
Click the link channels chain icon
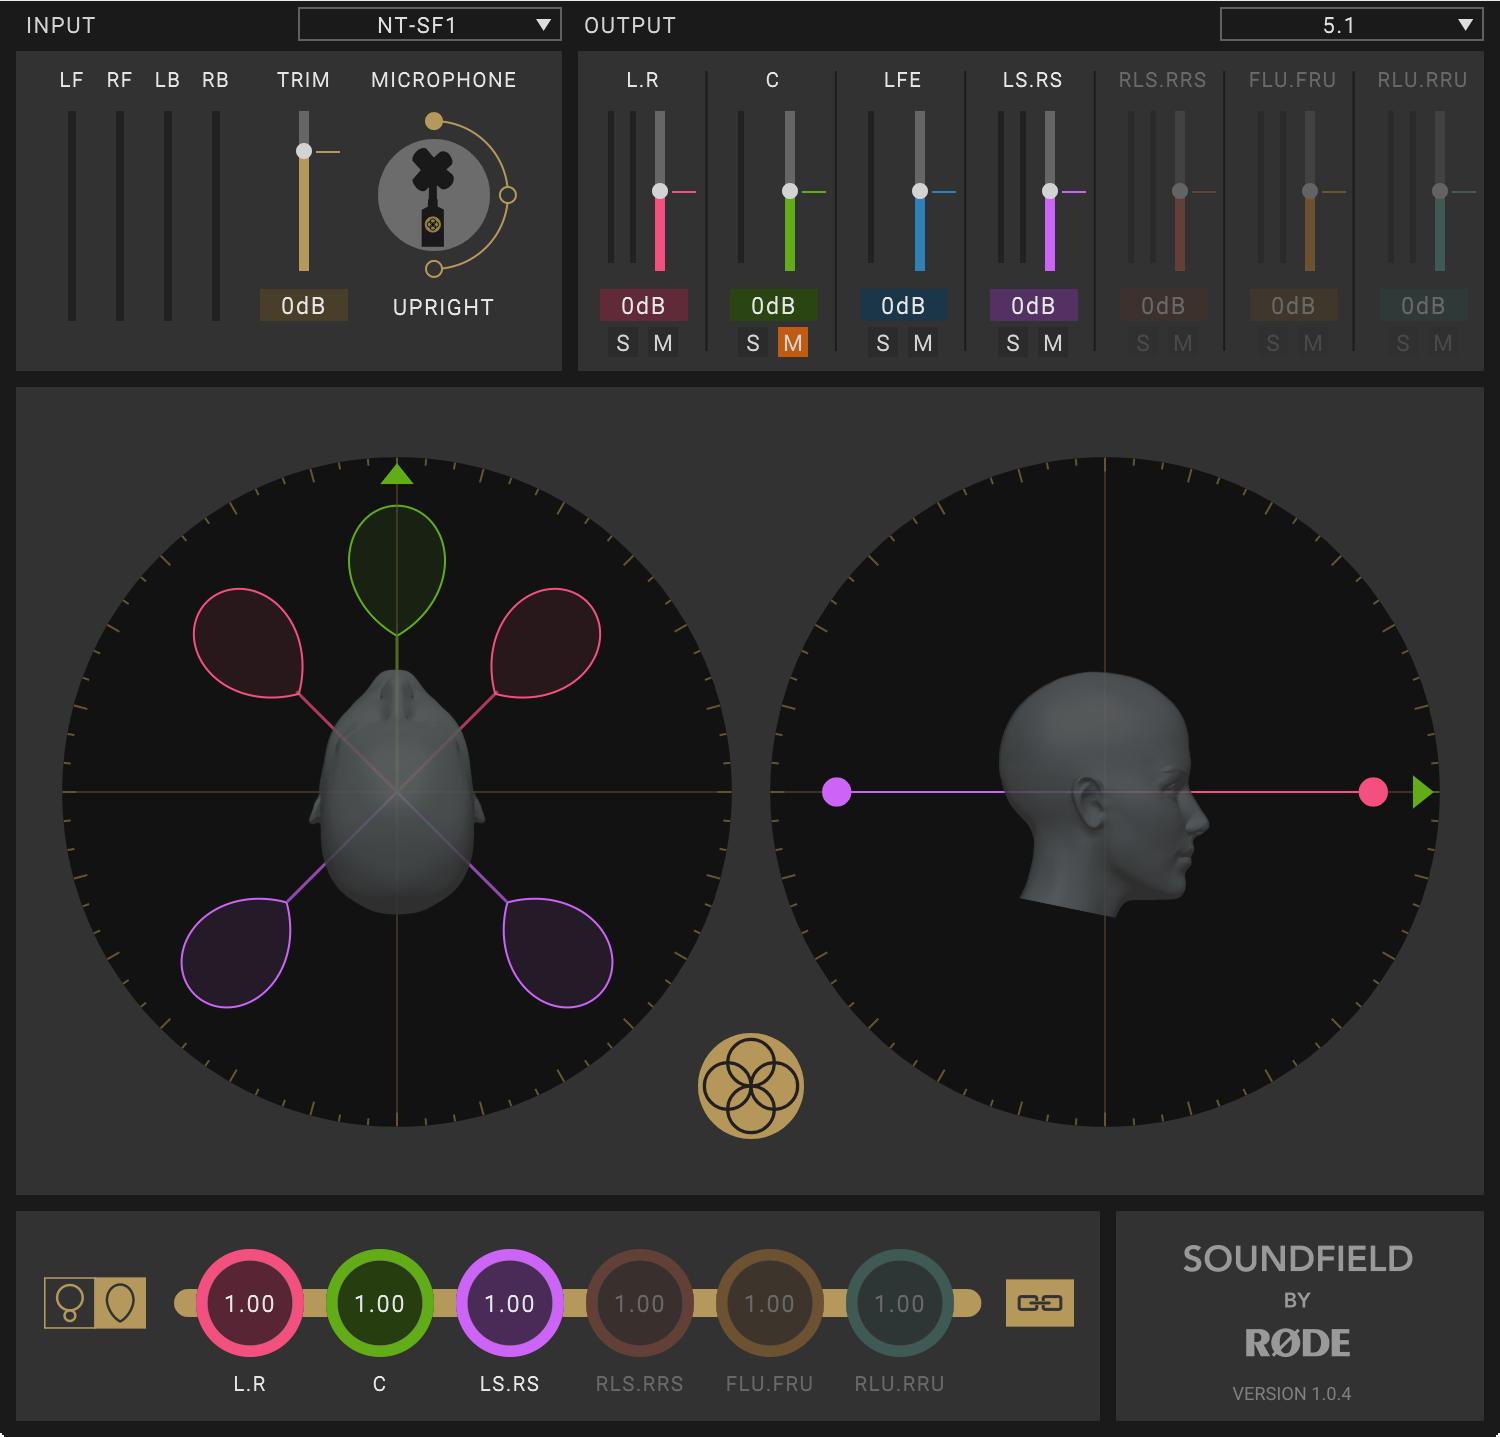(x=1039, y=1302)
